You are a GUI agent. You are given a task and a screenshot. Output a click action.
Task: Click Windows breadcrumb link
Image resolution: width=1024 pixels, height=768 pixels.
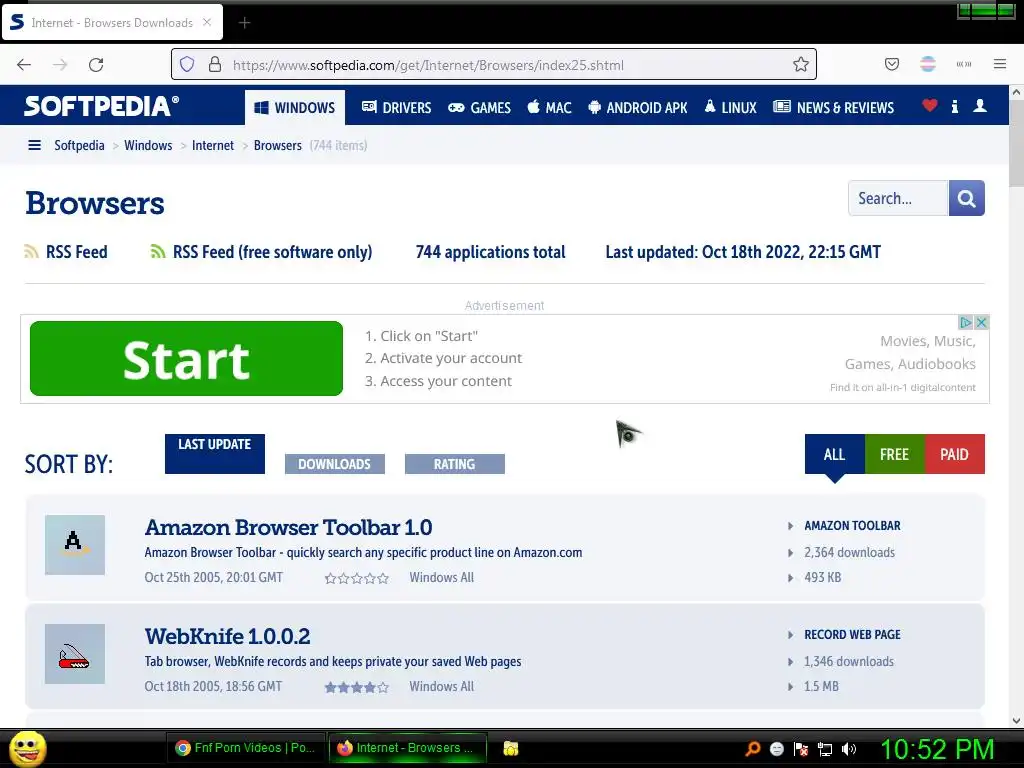(x=148, y=145)
